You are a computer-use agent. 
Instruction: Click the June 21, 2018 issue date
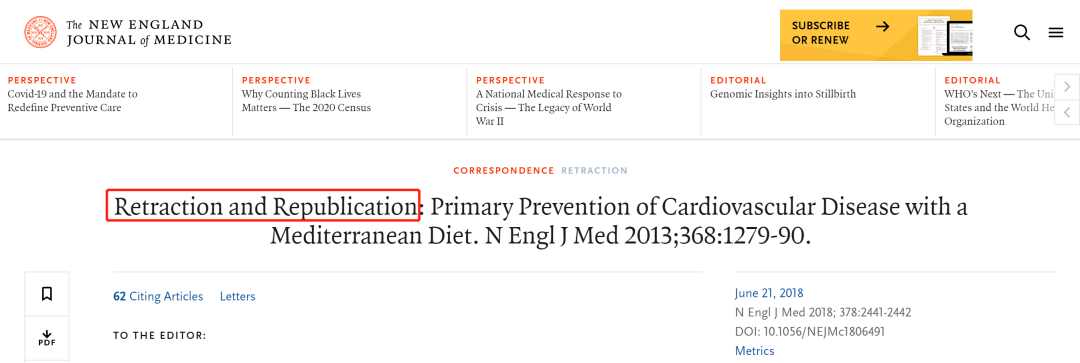tap(769, 293)
